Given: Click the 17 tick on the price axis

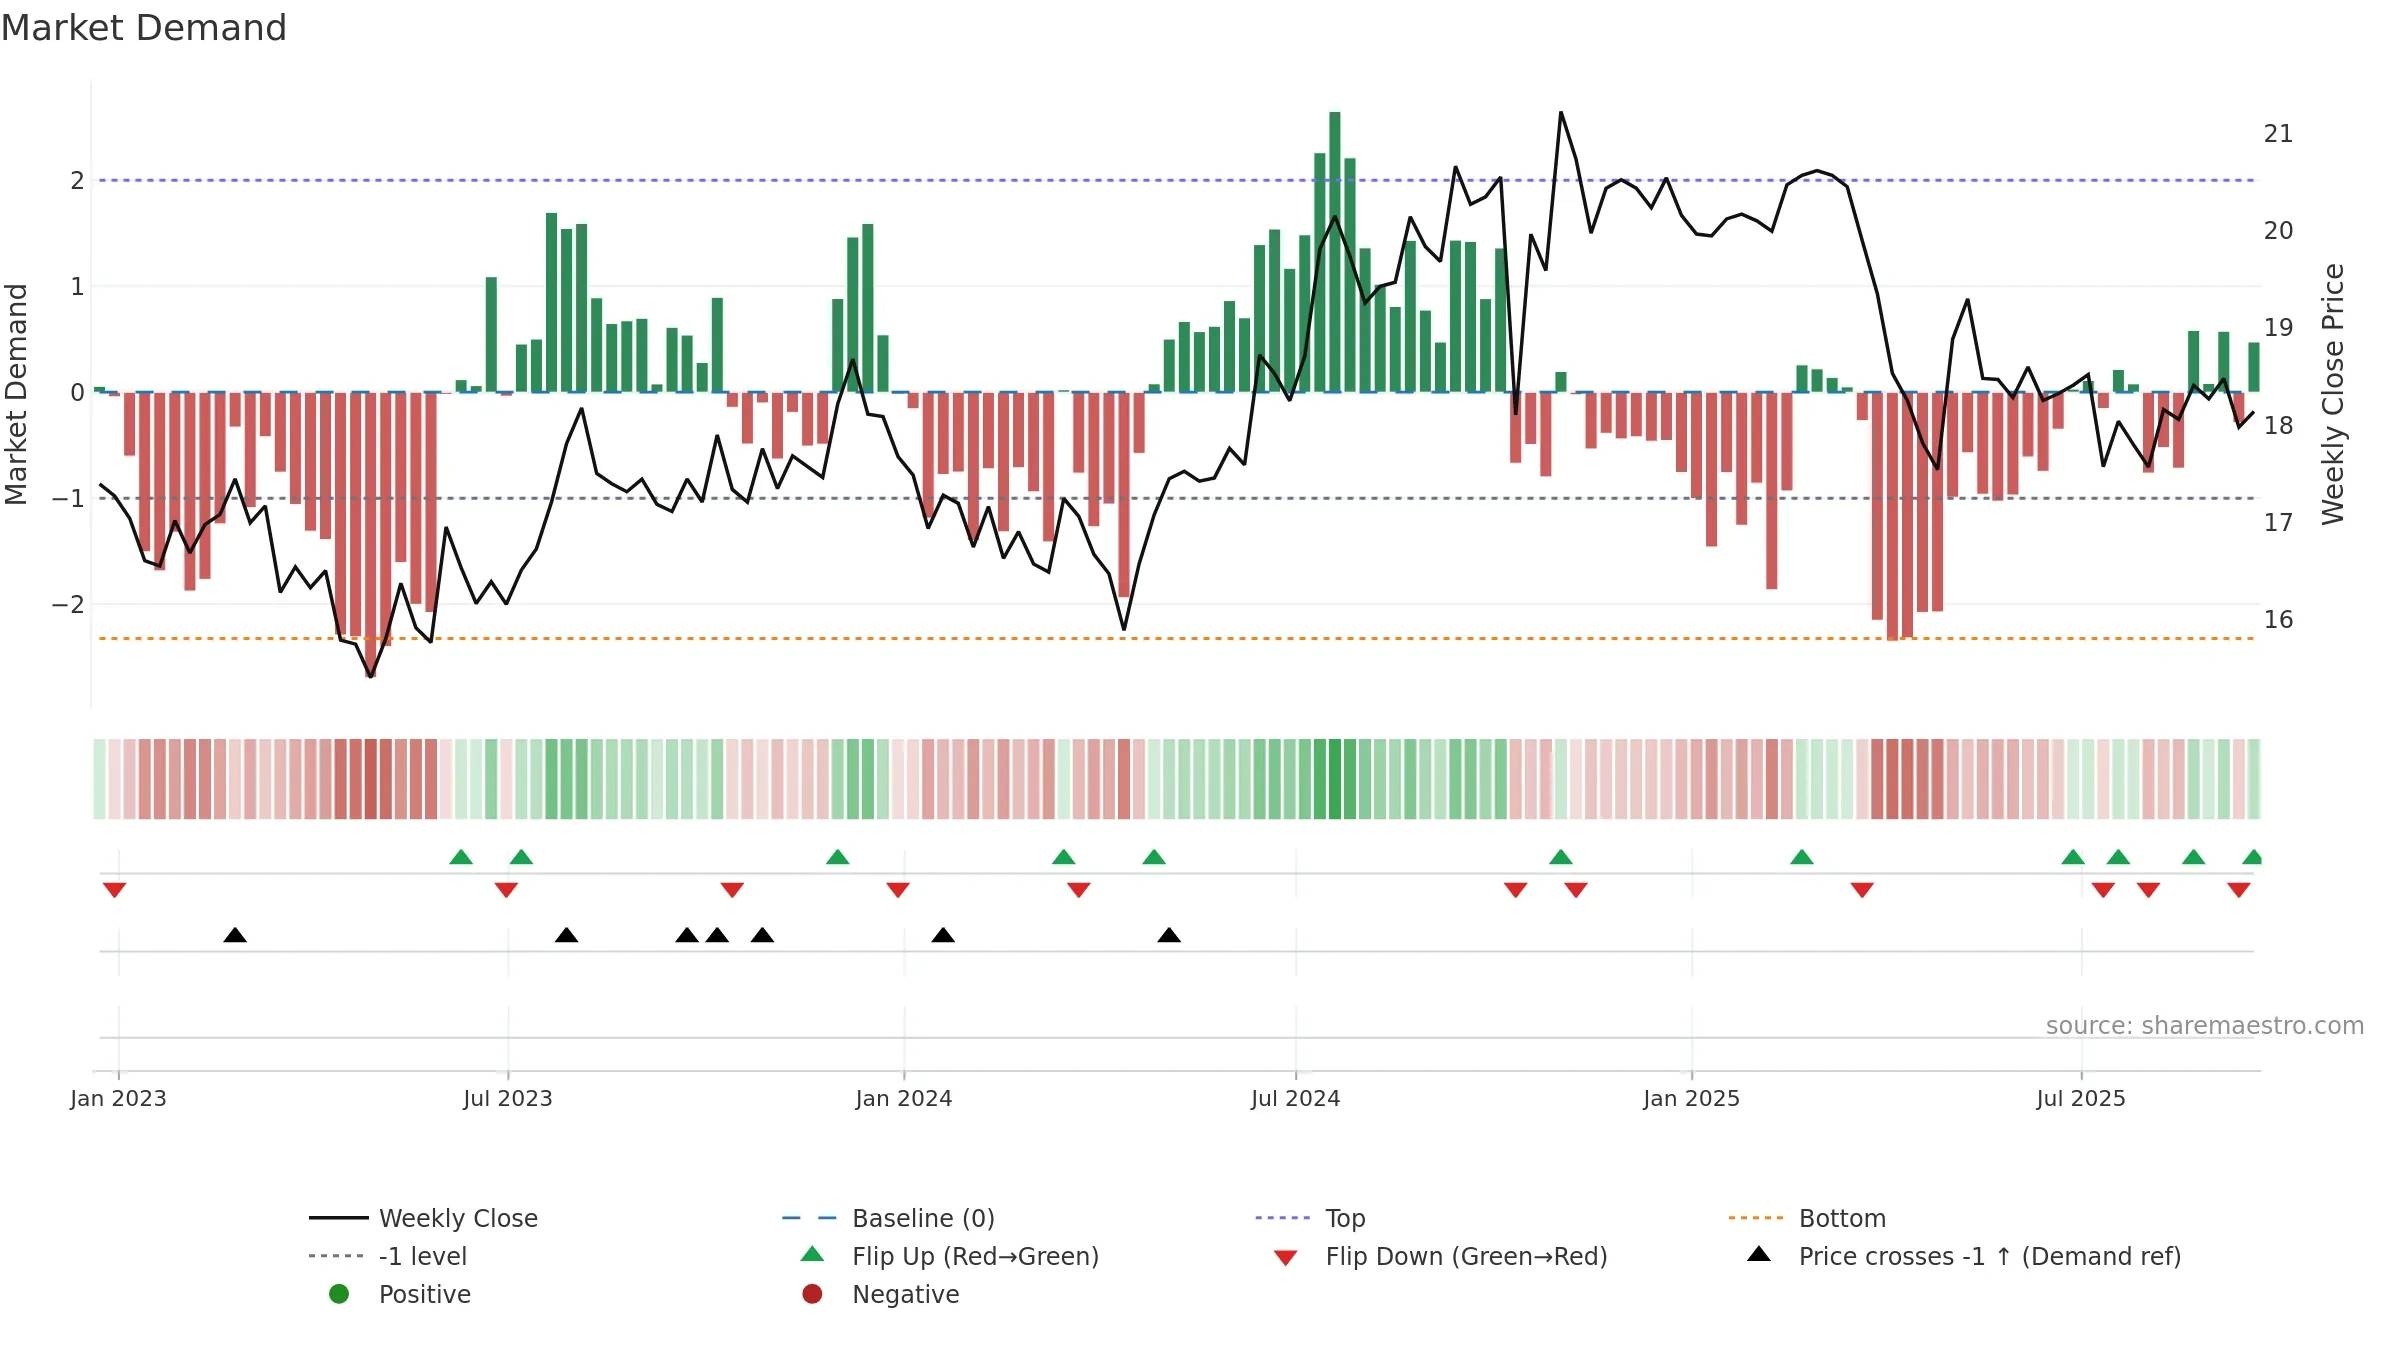Looking at the screenshot, I should coord(2279,522).
